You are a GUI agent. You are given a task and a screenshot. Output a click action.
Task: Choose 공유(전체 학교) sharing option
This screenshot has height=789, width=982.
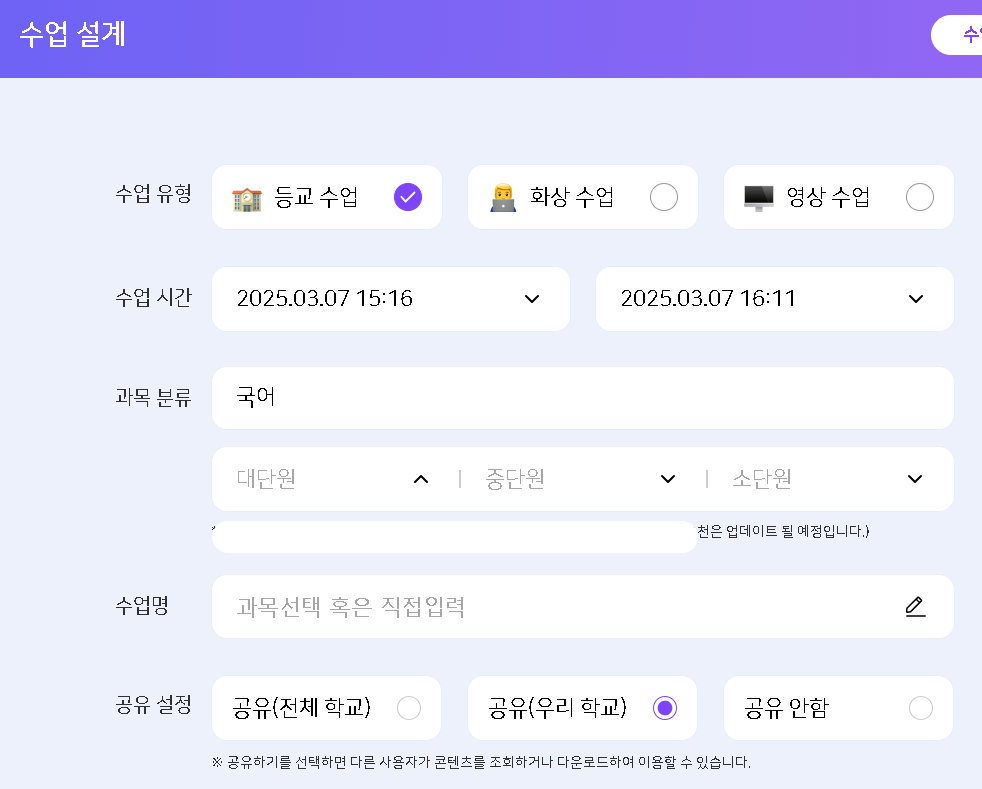click(409, 708)
